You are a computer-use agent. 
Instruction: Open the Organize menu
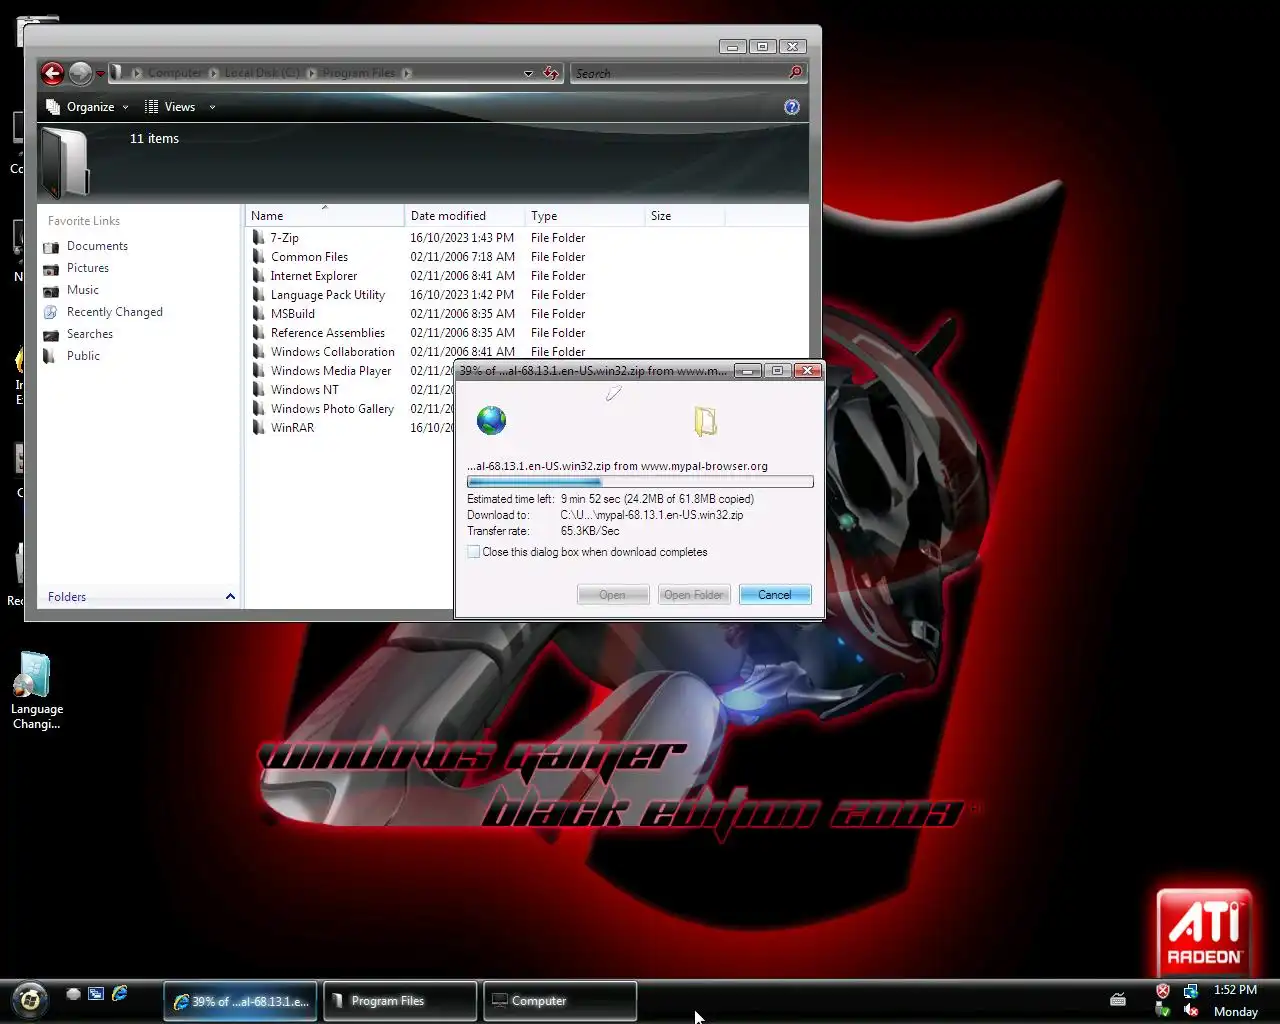[88, 107]
